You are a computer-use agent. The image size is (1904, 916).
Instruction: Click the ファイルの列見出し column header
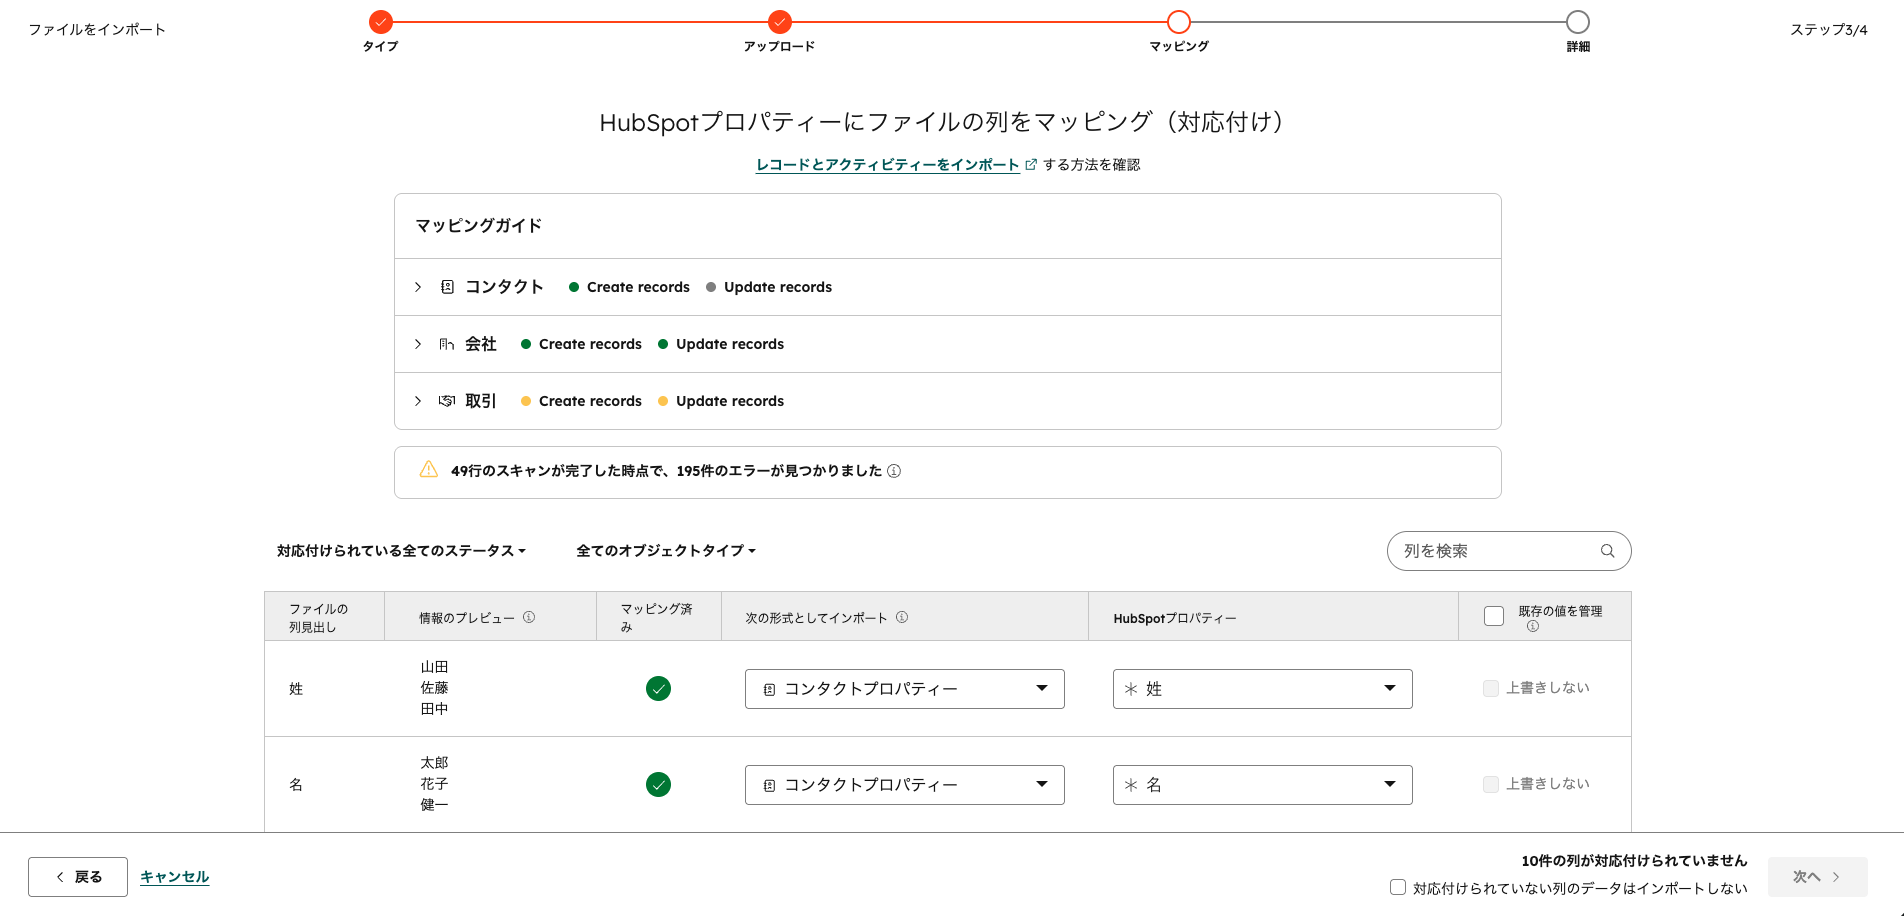click(x=319, y=618)
